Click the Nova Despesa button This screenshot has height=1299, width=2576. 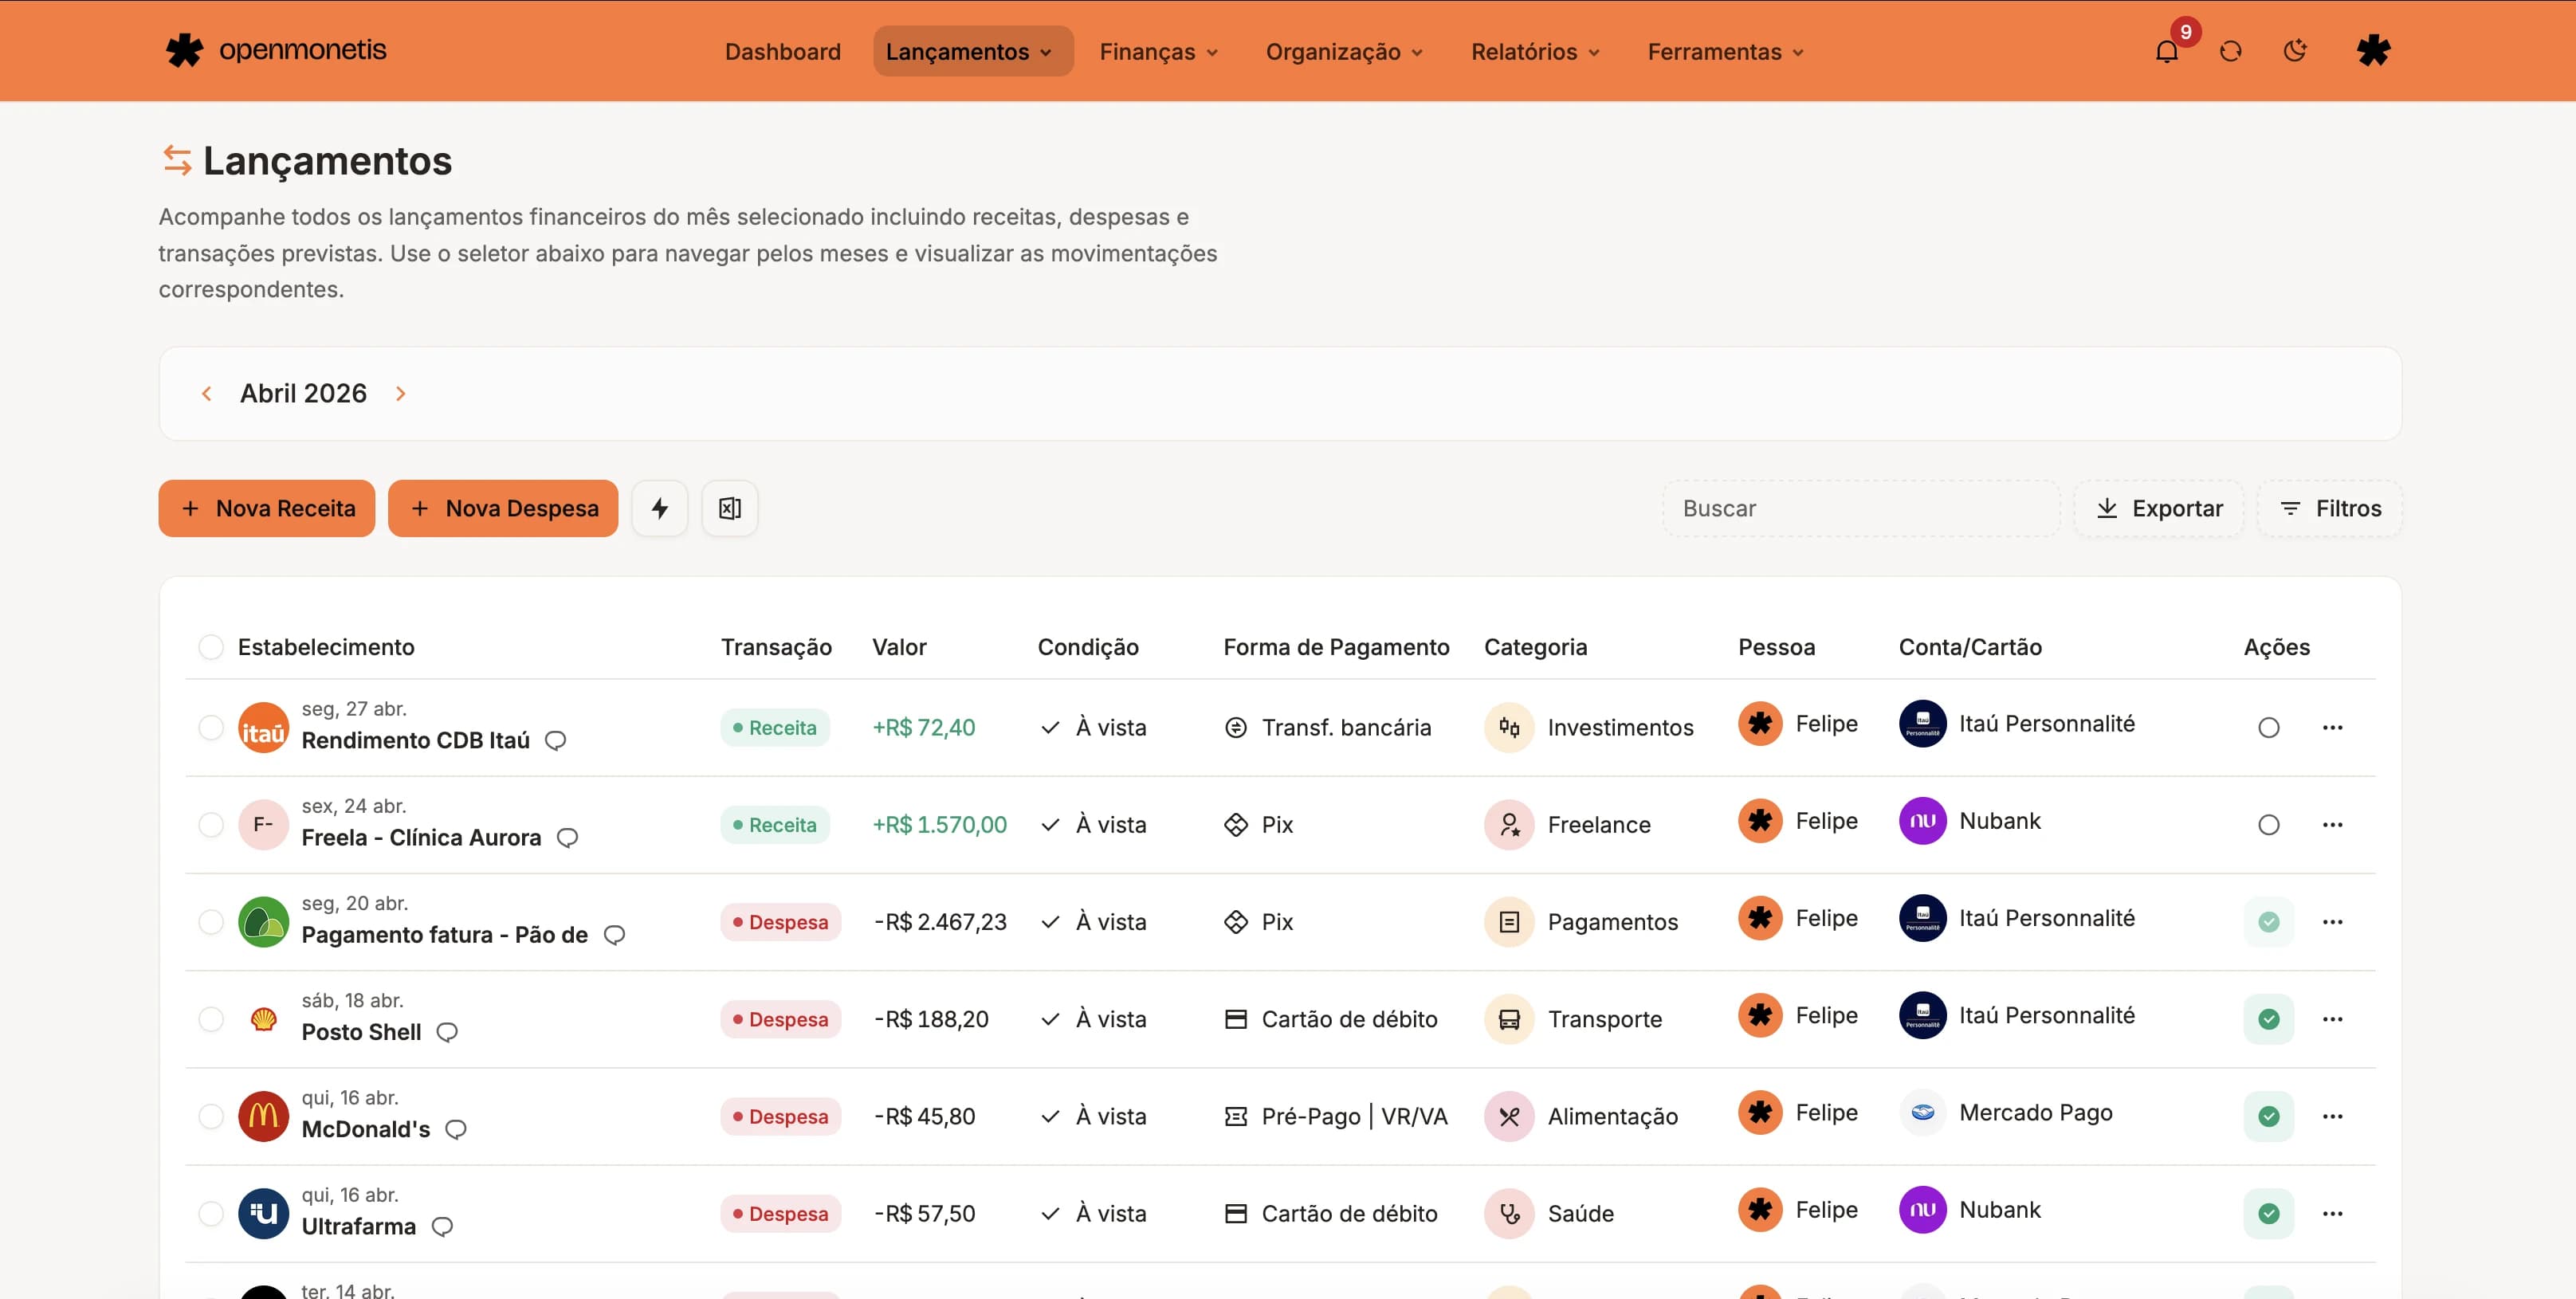point(503,508)
